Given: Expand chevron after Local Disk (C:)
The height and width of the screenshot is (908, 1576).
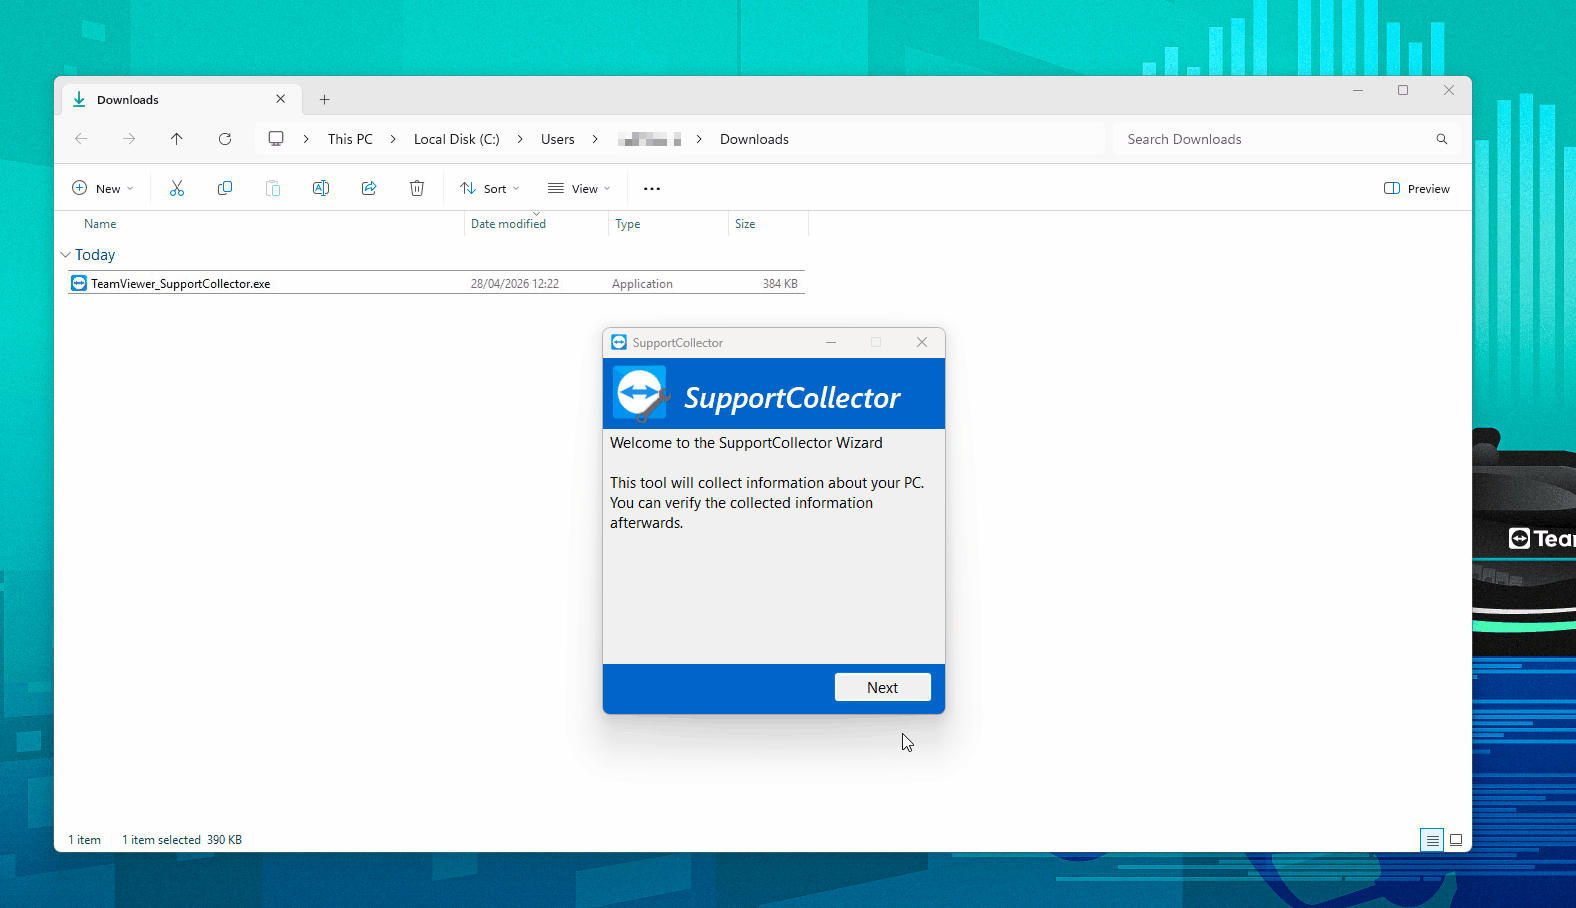Looking at the screenshot, I should pyautogui.click(x=520, y=139).
